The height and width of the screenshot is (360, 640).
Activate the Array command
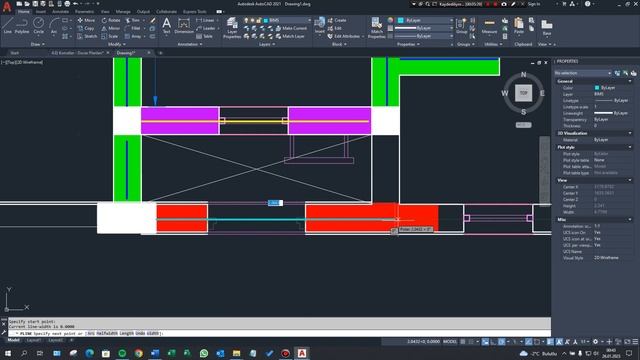(x=133, y=36)
